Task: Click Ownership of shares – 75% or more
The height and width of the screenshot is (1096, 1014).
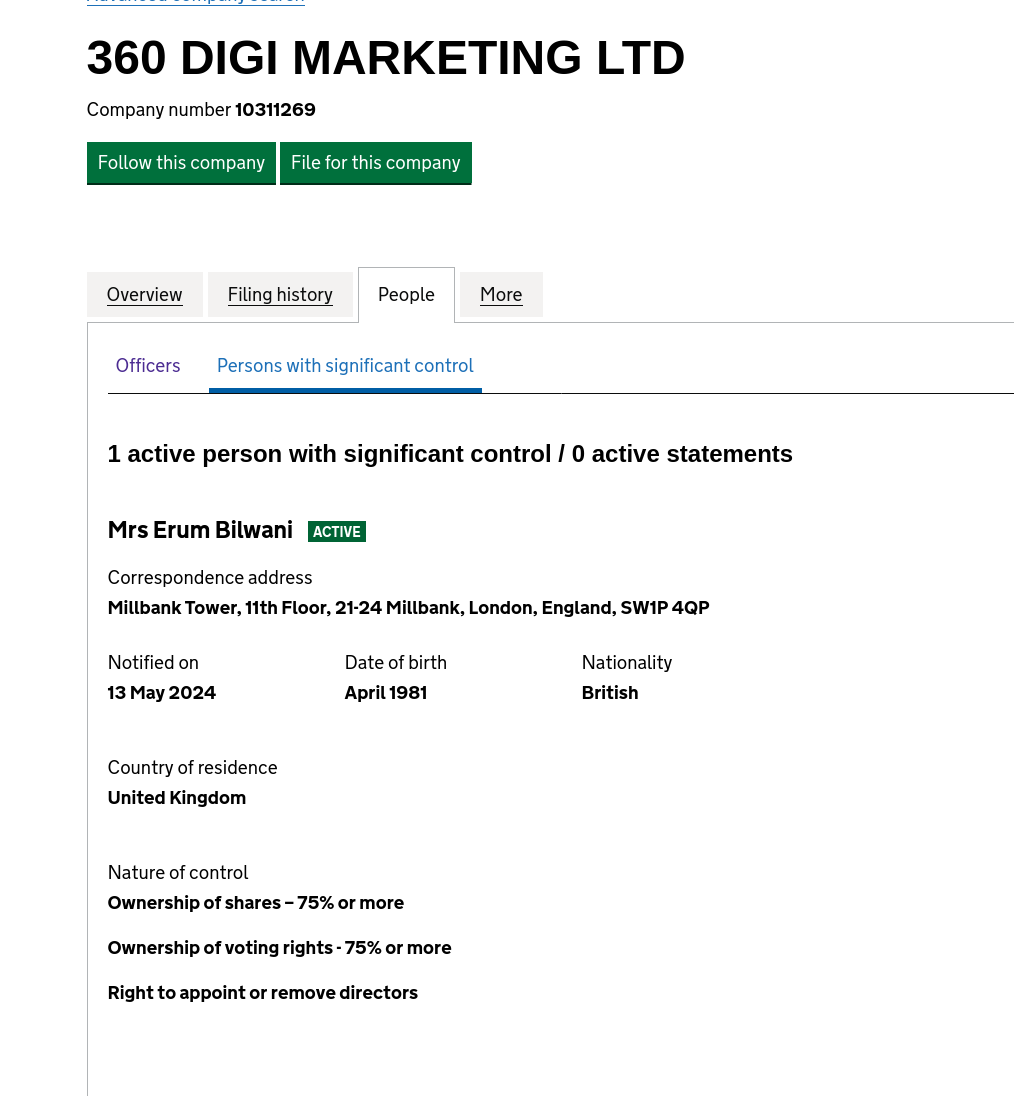Action: [x=256, y=903]
